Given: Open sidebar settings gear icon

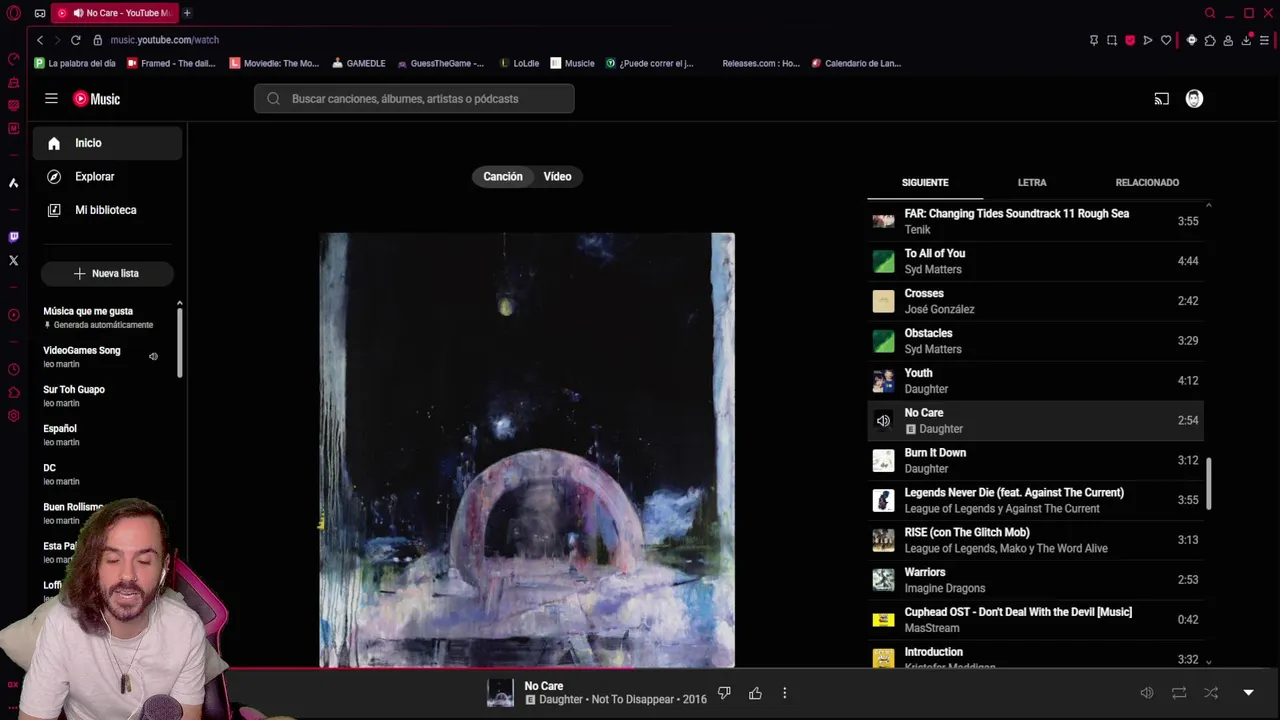Looking at the screenshot, I should (x=13, y=416).
